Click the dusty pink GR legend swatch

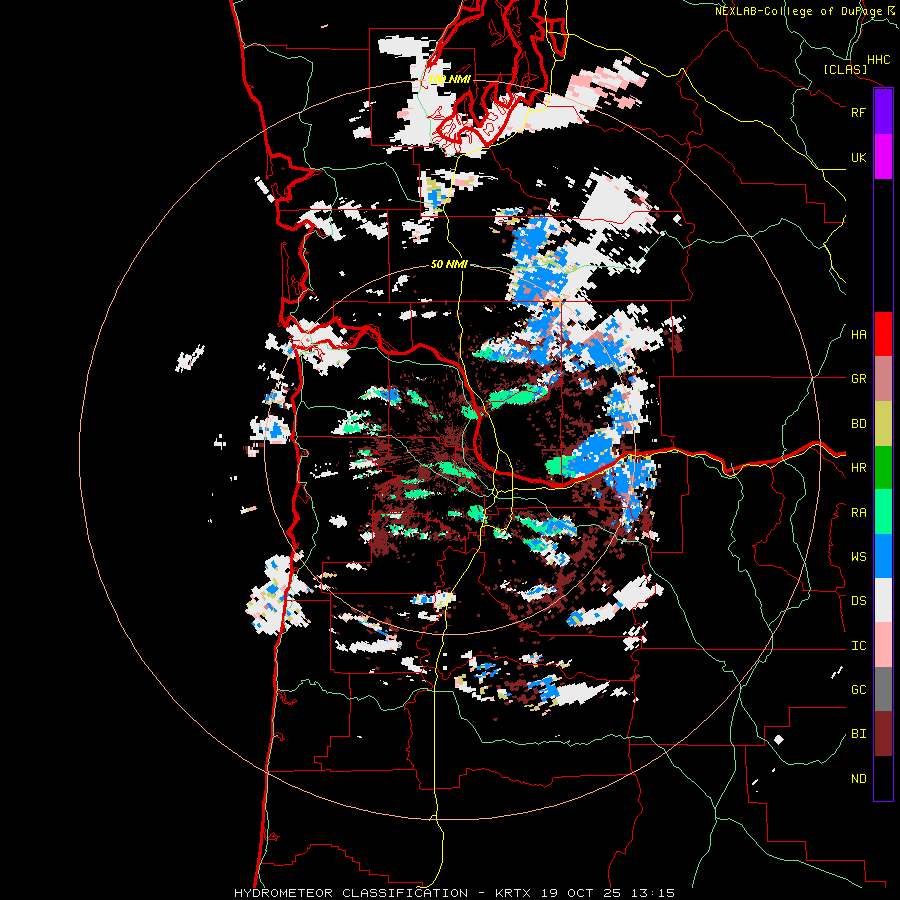tap(883, 379)
